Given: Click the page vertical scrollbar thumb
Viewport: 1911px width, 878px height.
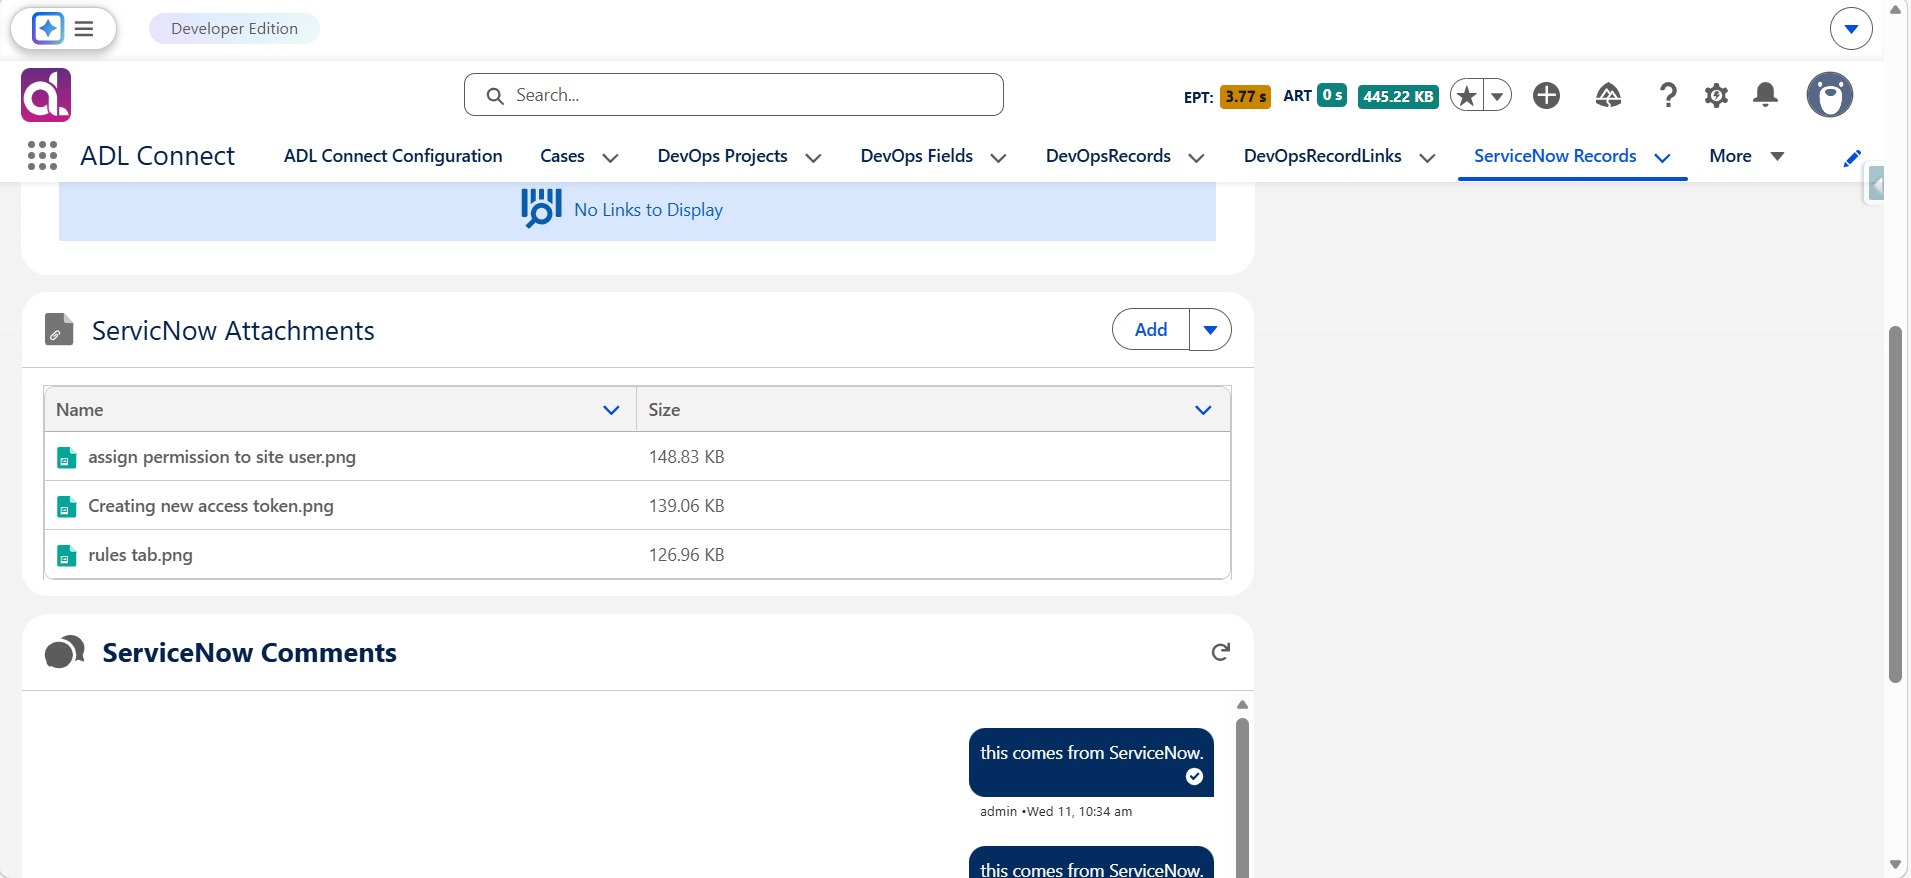Looking at the screenshot, I should coord(1895,504).
